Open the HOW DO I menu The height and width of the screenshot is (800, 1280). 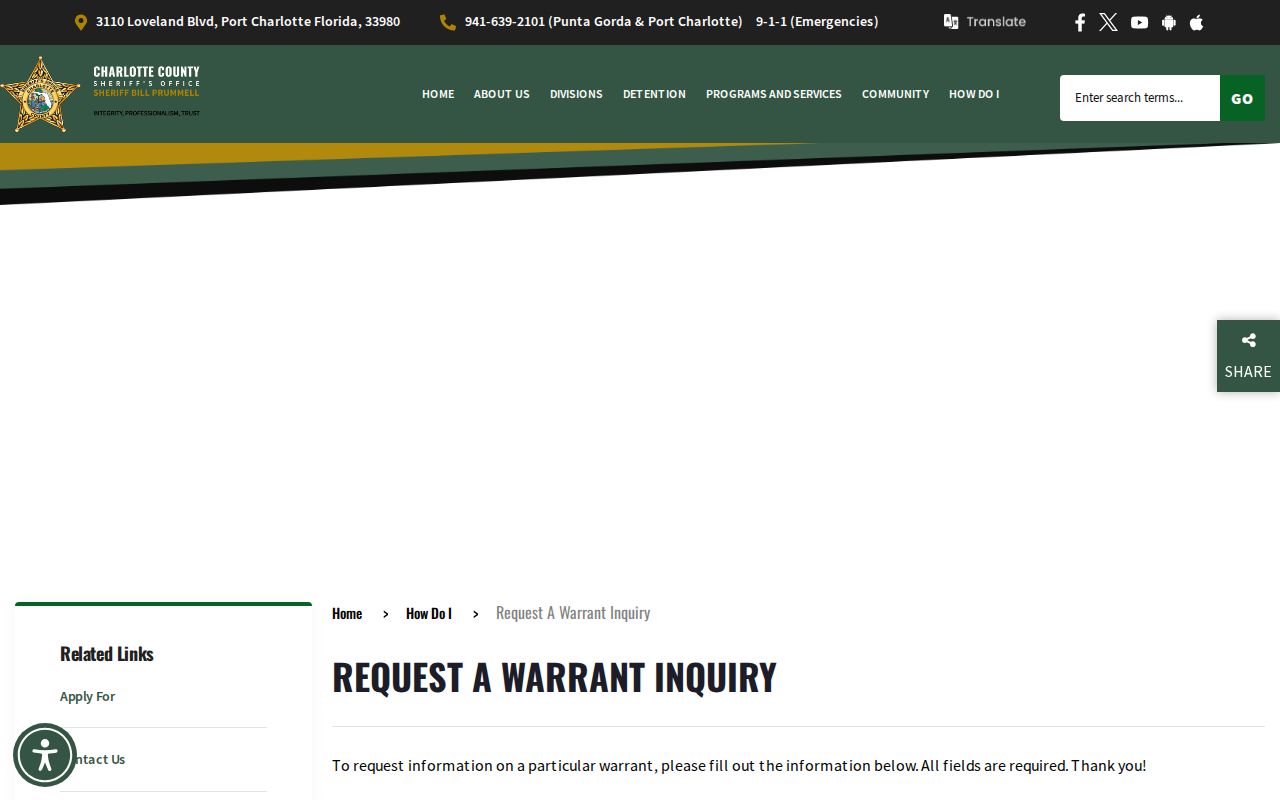974,94
